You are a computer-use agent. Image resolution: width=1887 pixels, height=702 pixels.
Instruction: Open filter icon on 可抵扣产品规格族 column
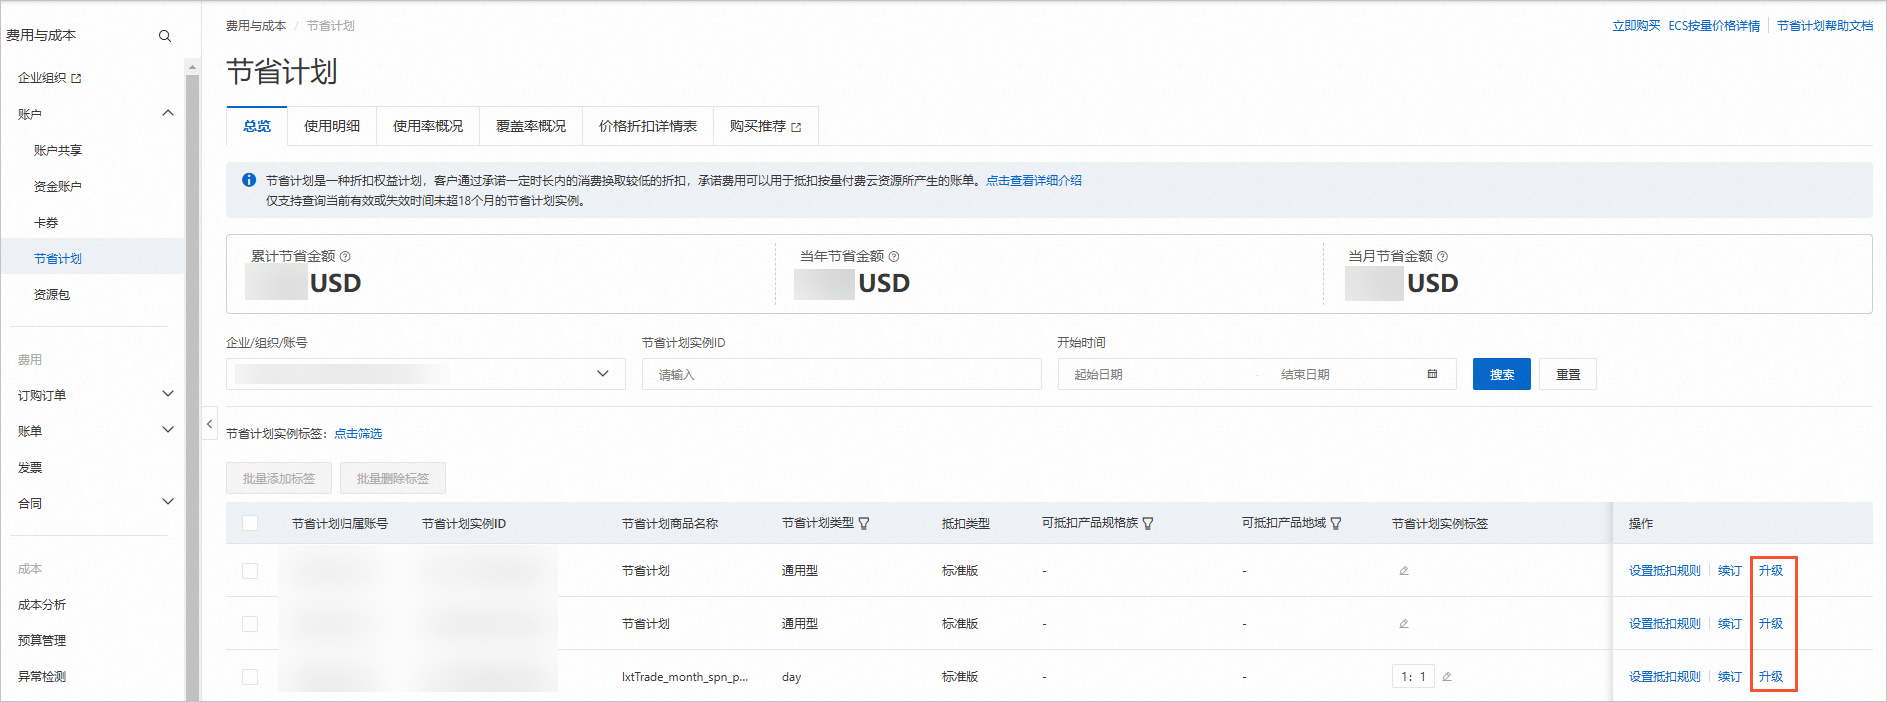[1148, 524]
